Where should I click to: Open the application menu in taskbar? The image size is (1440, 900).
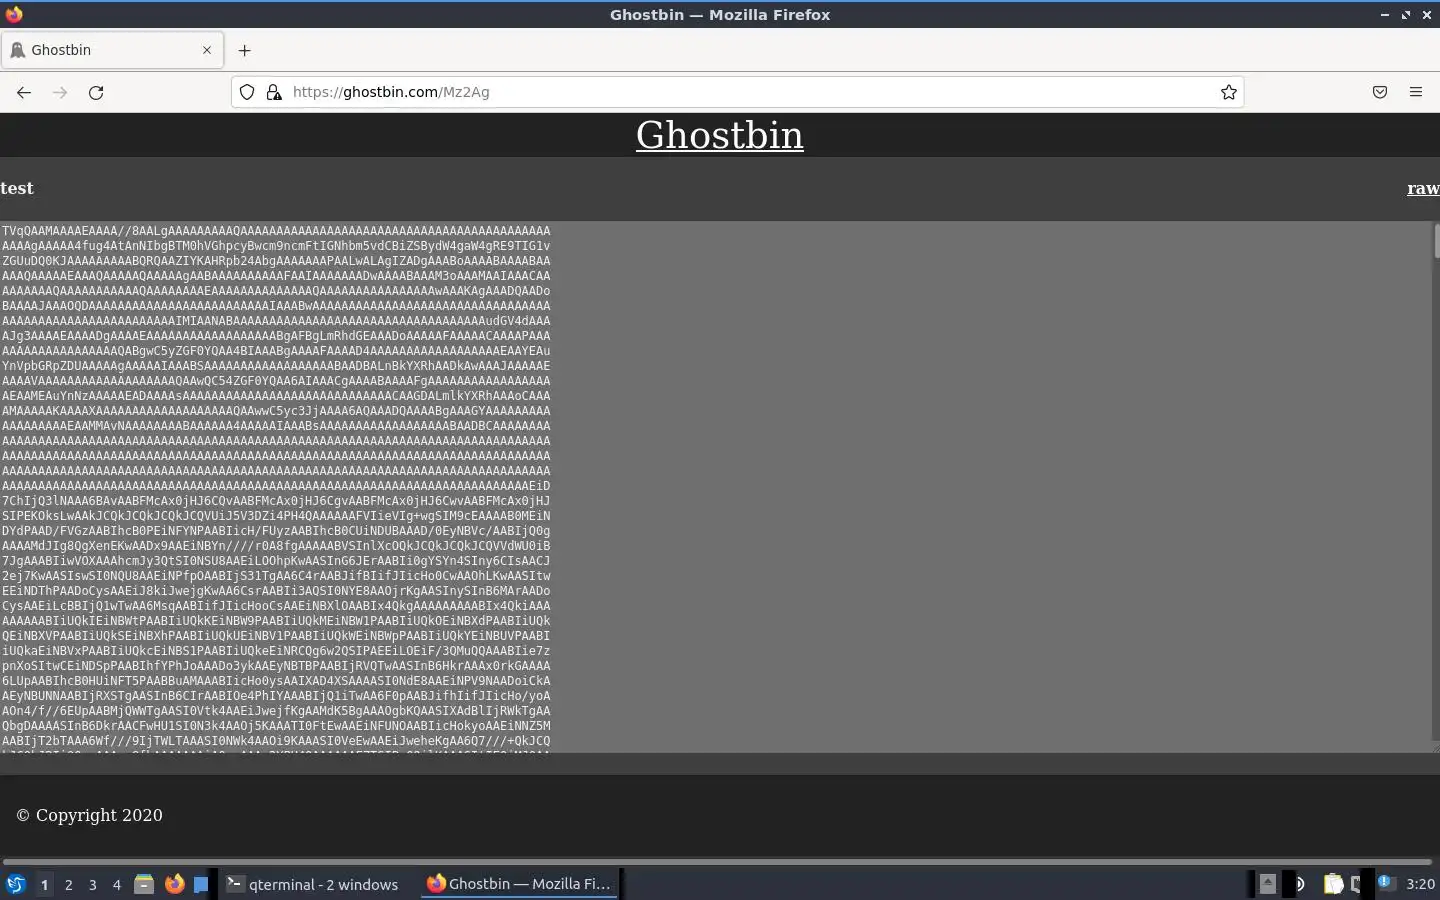coord(16,884)
